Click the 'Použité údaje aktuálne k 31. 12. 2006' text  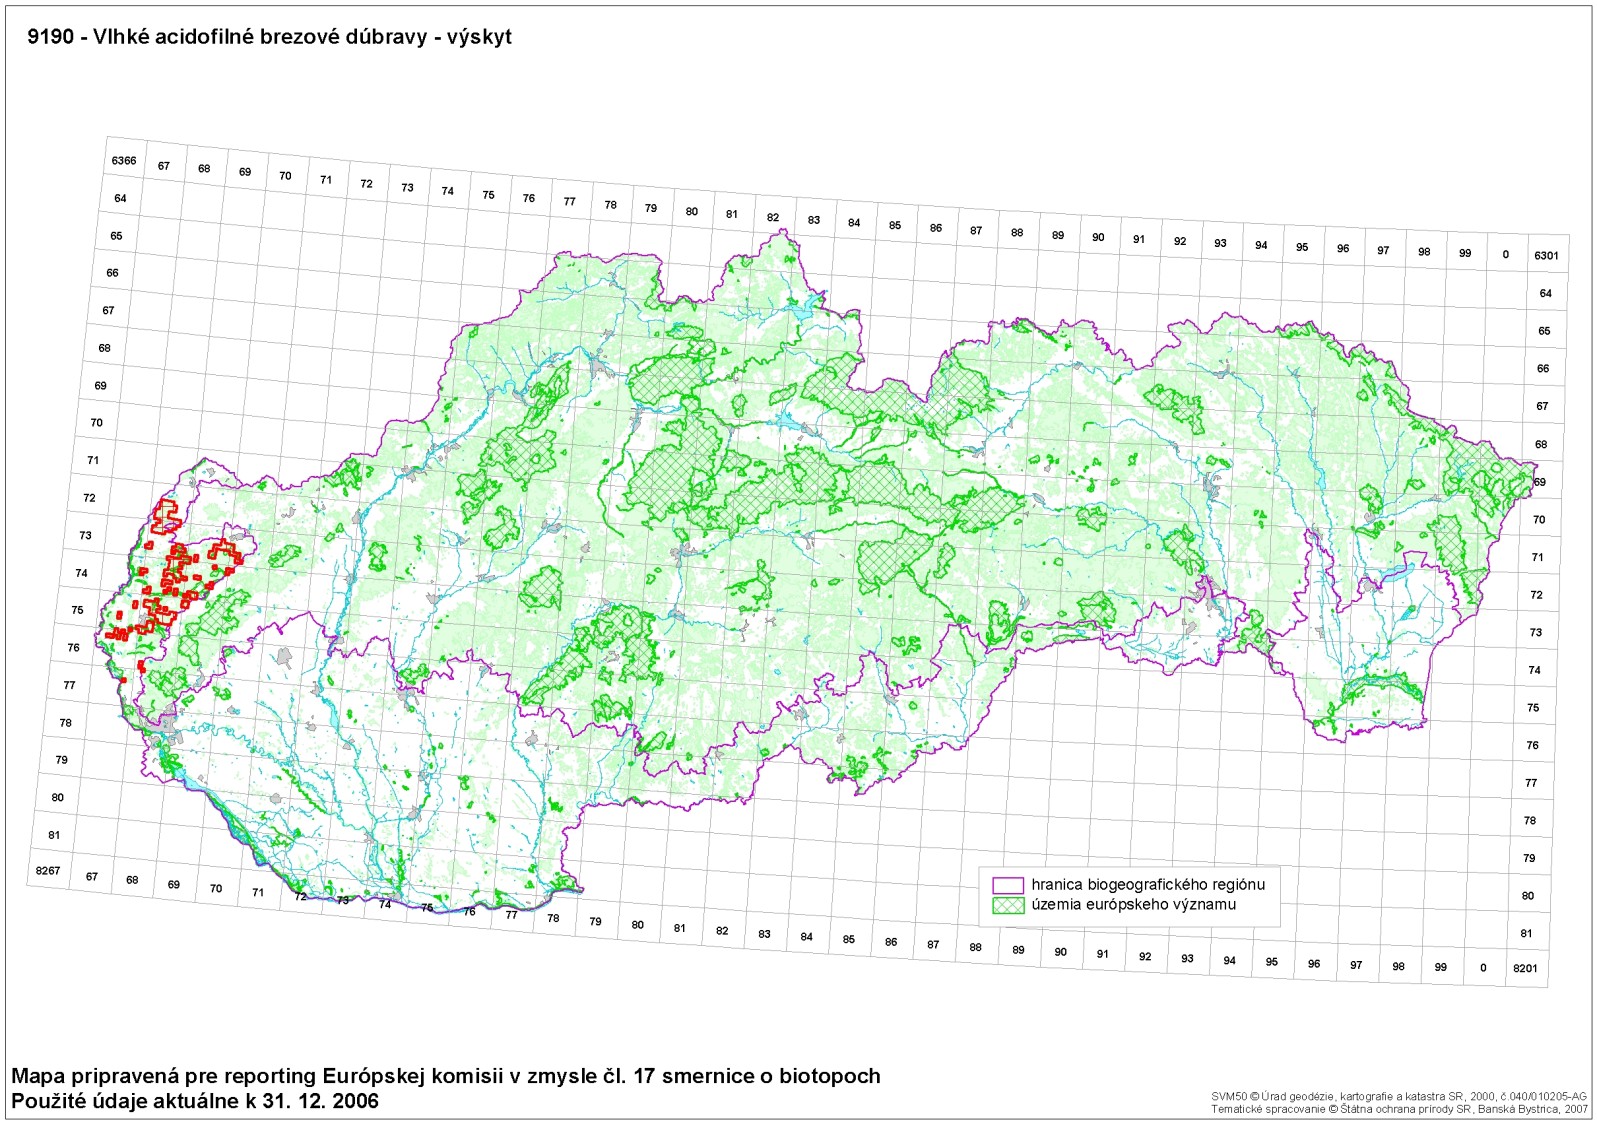[195, 1101]
